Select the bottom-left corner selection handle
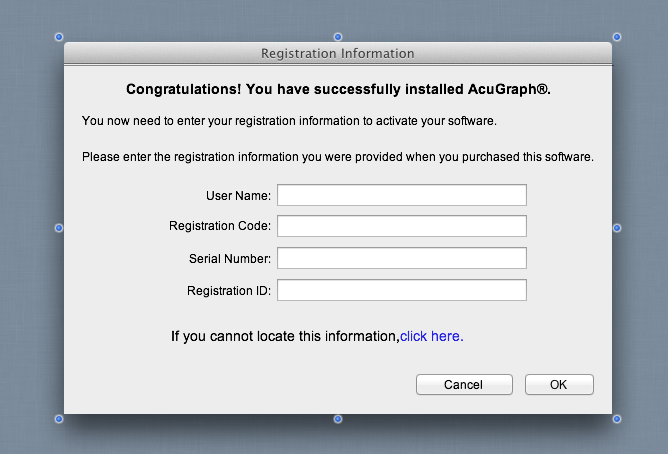This screenshot has height=454, width=668. click(59, 419)
